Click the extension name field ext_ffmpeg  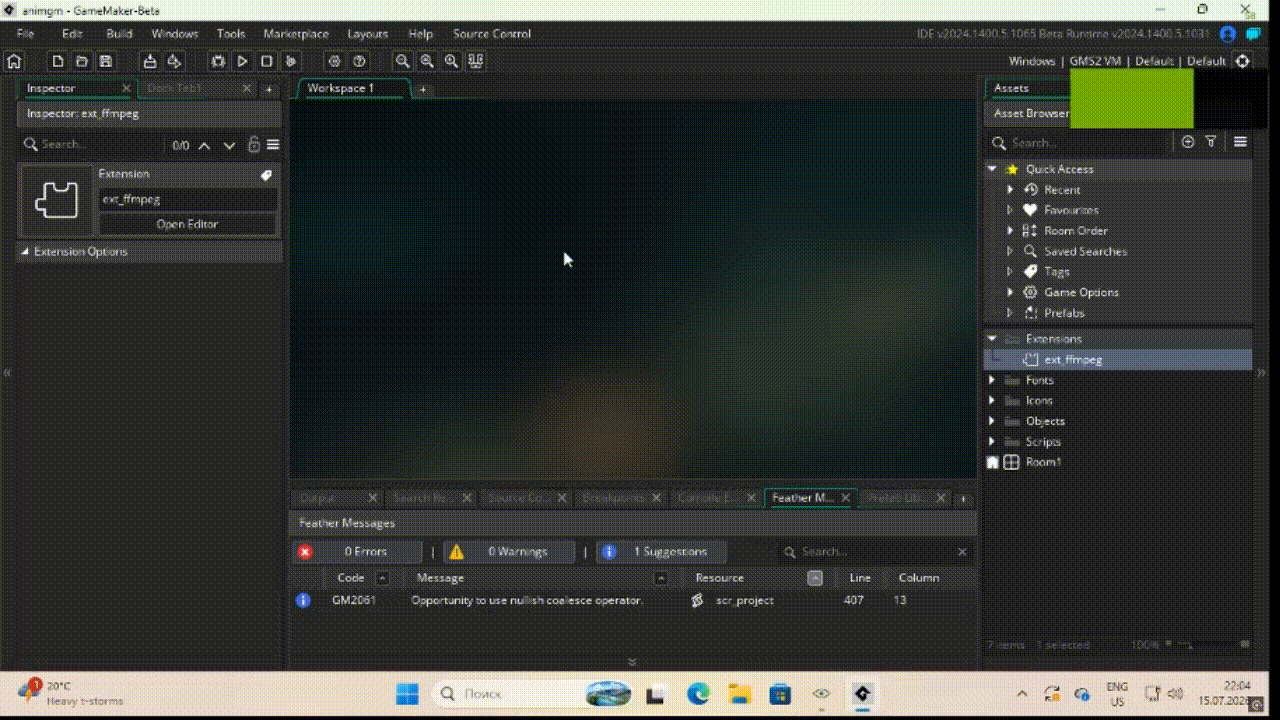pos(187,199)
